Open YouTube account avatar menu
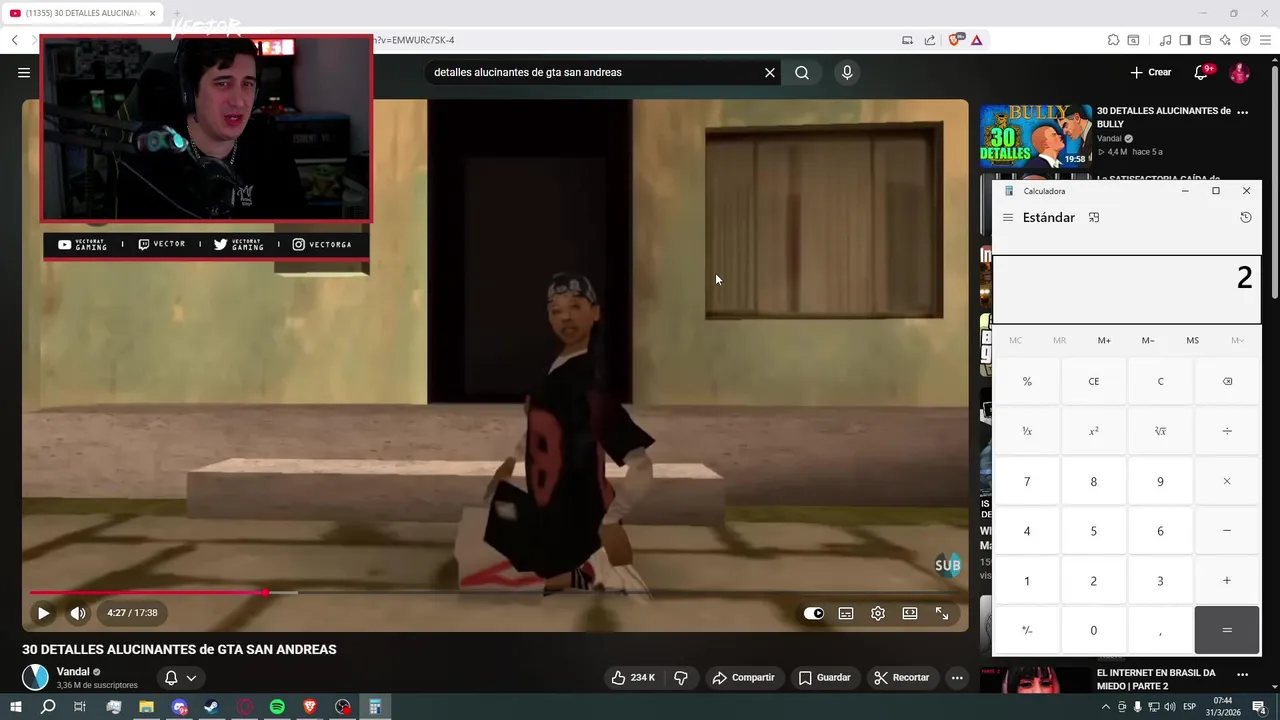Screen dimensions: 1280x720 coord(1239,72)
